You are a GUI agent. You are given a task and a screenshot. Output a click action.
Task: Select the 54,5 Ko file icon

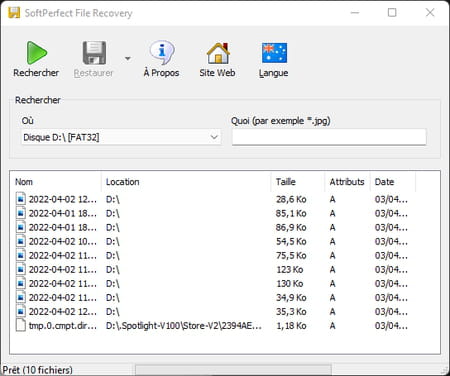tap(21, 241)
